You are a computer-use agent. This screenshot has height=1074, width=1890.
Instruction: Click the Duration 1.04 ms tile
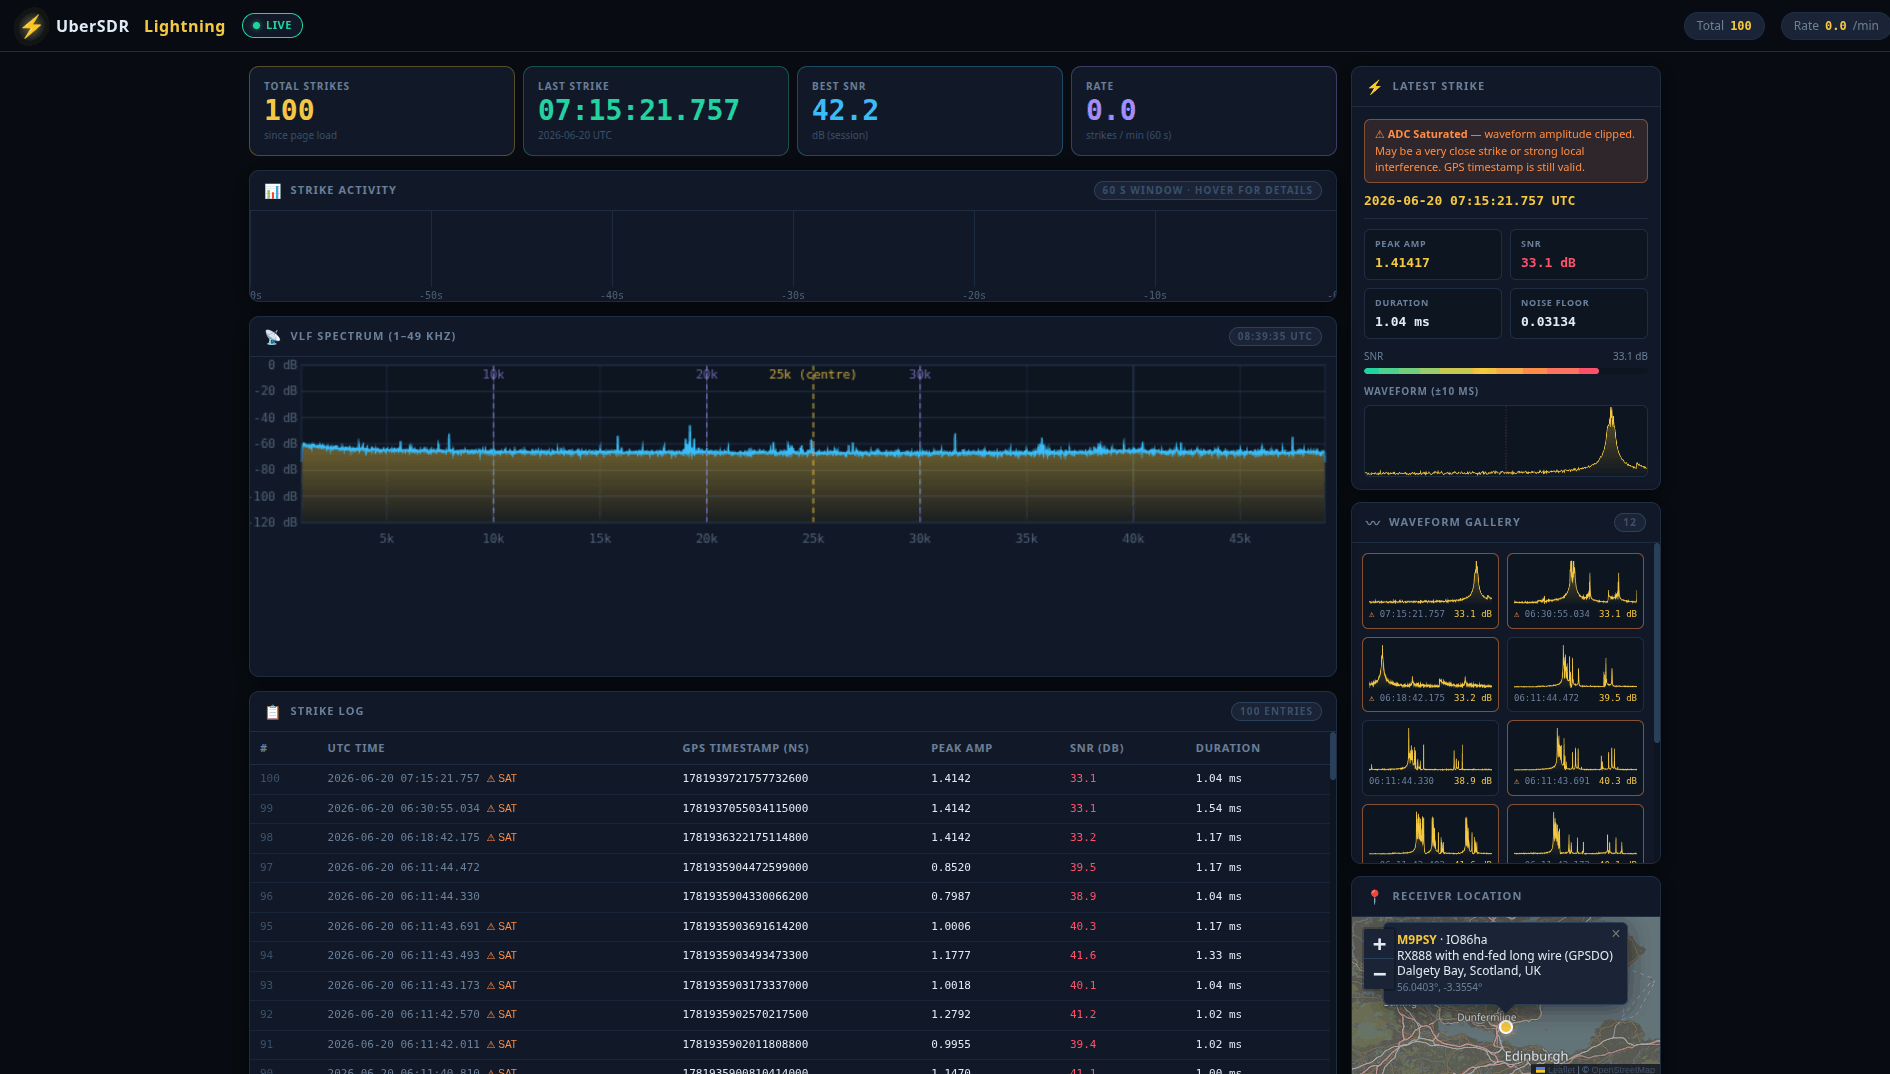tap(1432, 313)
